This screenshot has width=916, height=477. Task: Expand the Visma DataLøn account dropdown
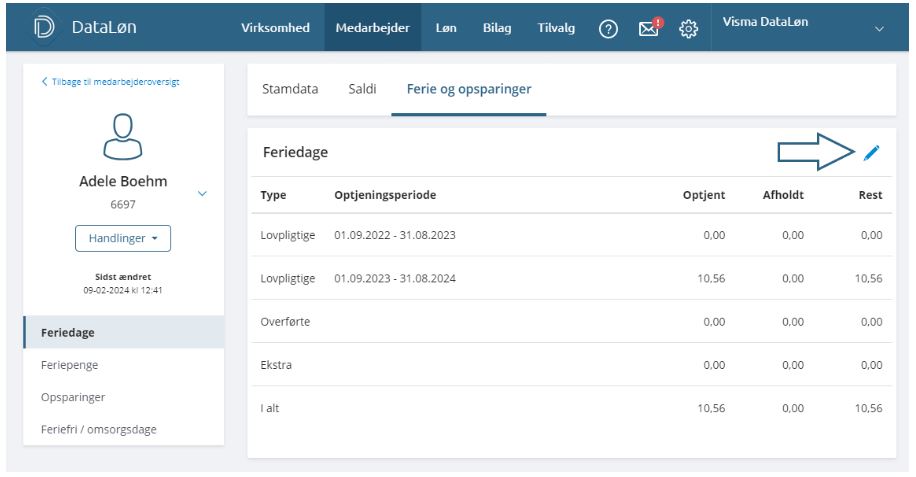point(879,29)
